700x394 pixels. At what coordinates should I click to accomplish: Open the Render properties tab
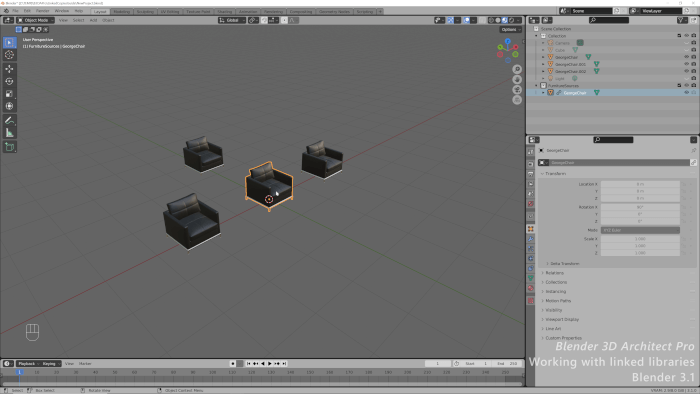coord(531,164)
